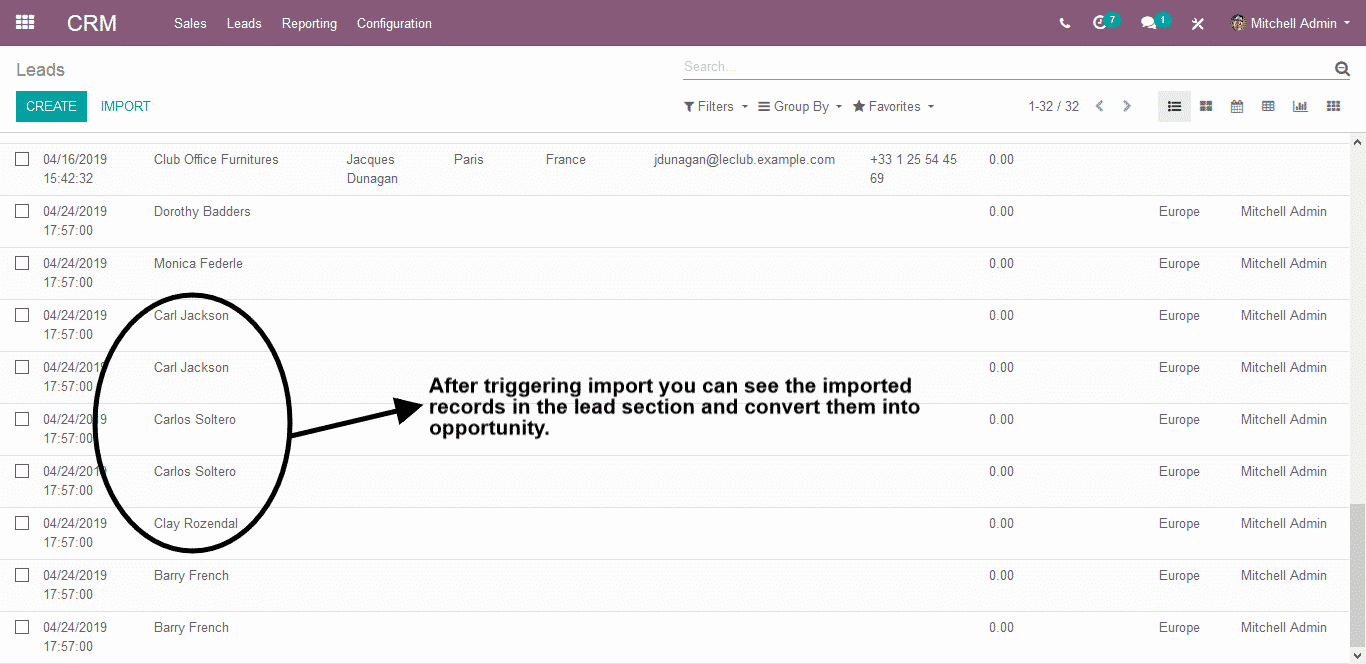The image size is (1366, 664).
Task: Select the second Carl Jackson row checkbox
Action: click(22, 367)
